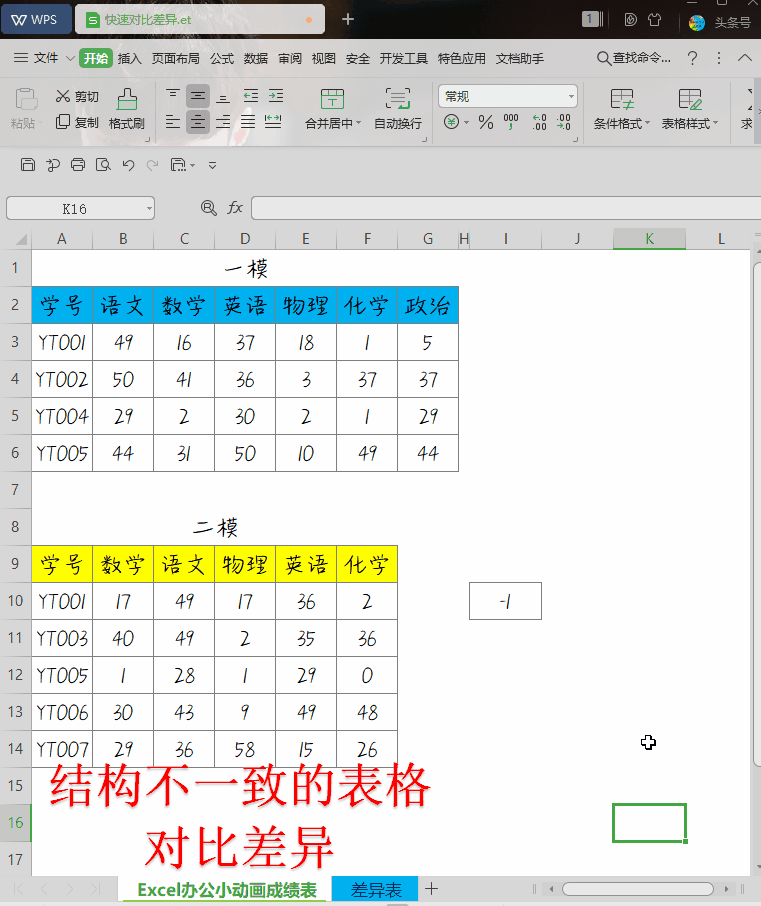761x906 pixels.
Task: Decrease decimal places
Action: pyautogui.click(x=564, y=122)
